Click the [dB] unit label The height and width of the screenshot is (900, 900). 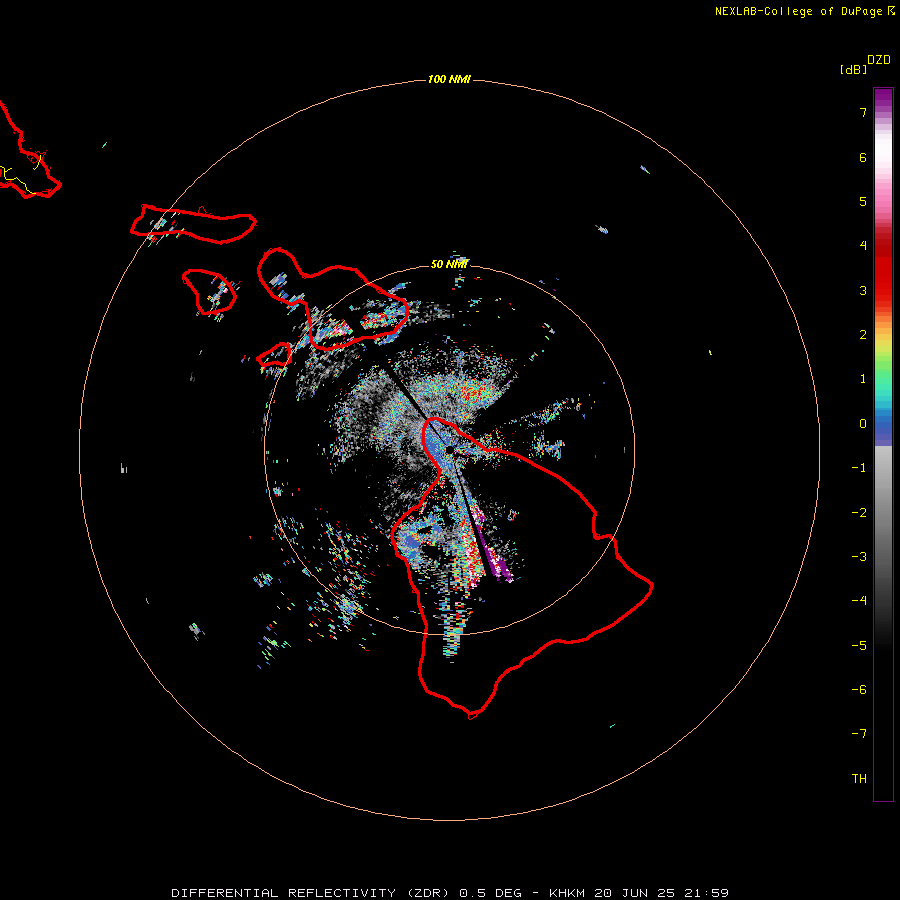tap(854, 69)
